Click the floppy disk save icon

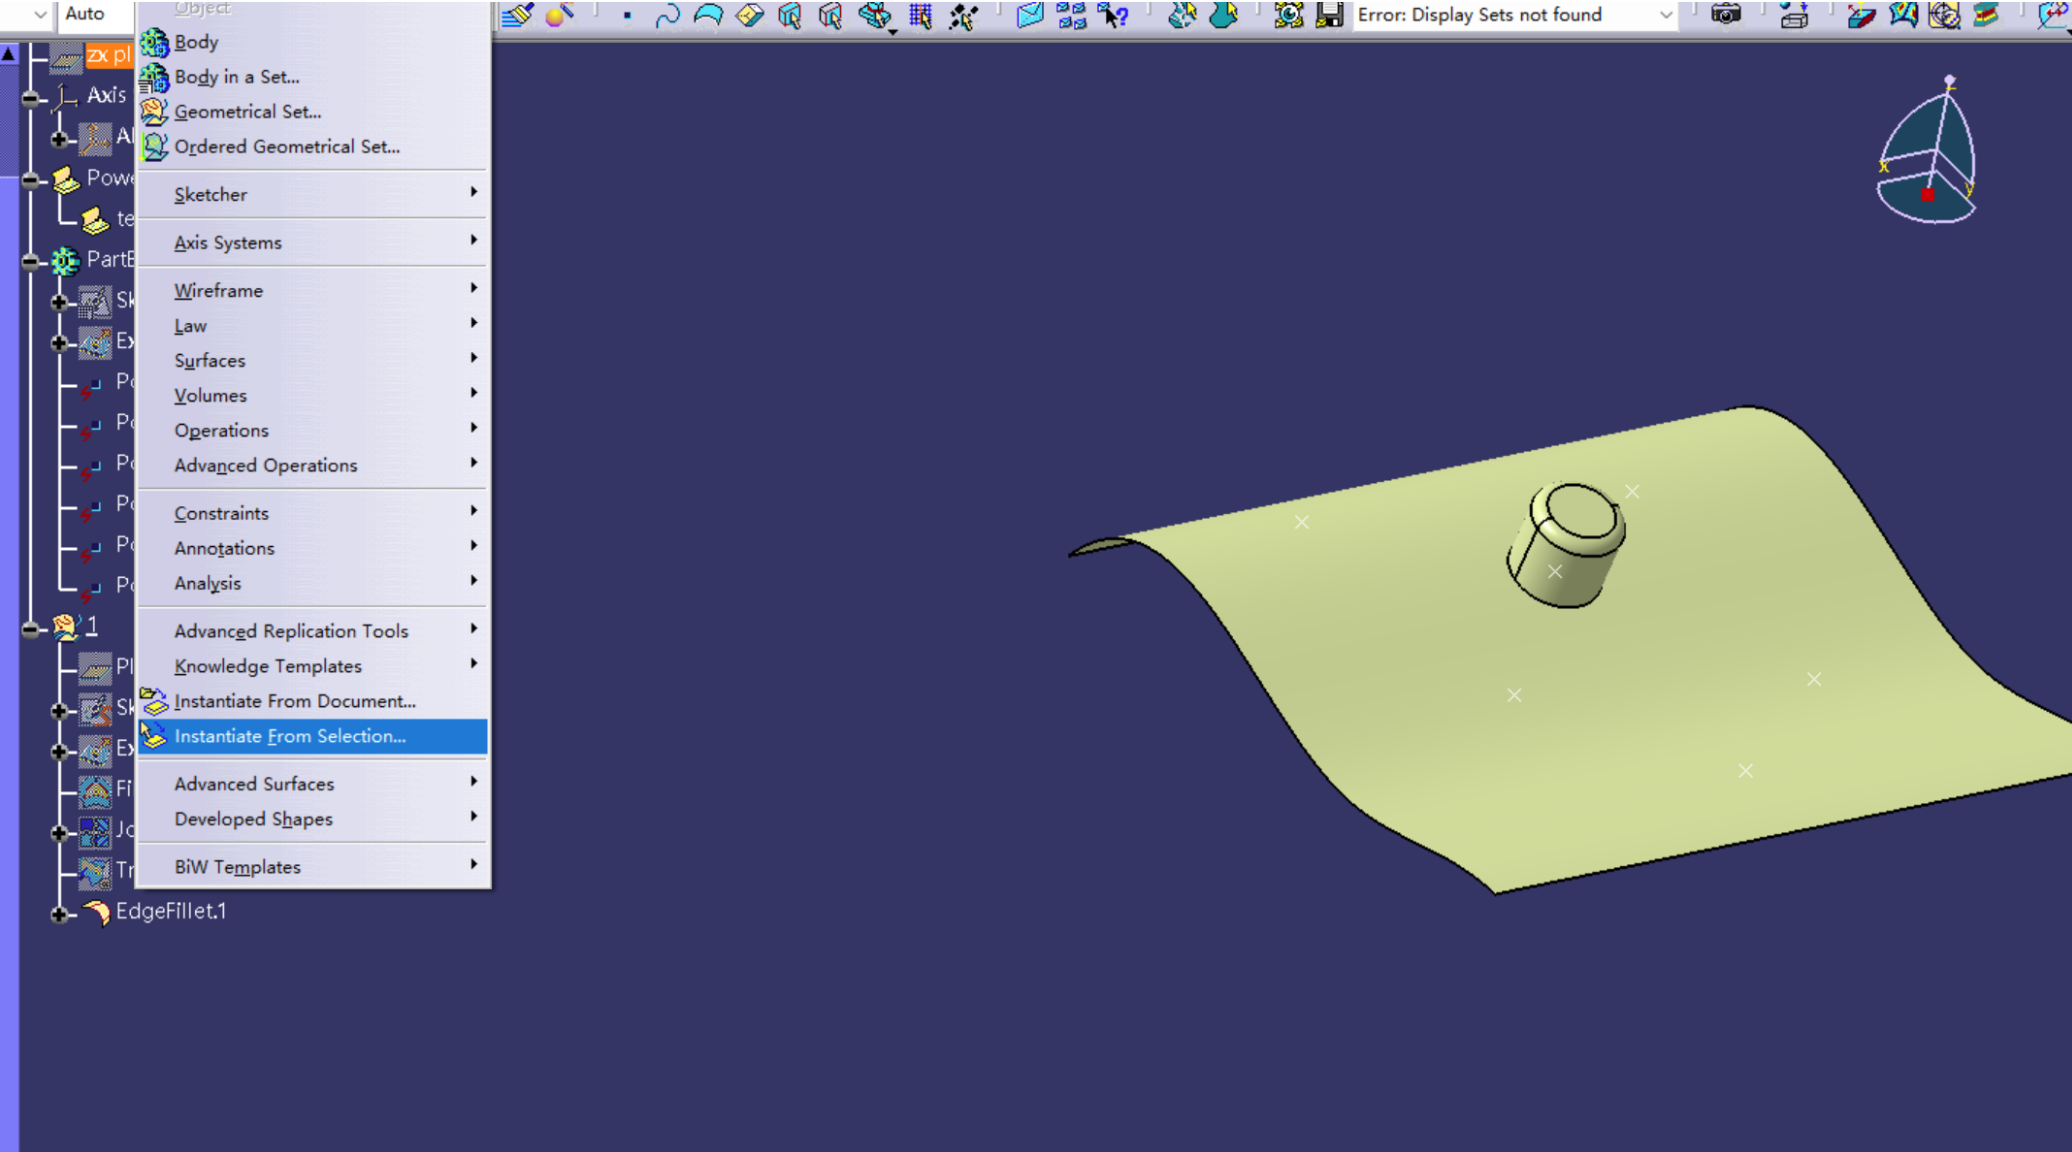click(x=1330, y=15)
